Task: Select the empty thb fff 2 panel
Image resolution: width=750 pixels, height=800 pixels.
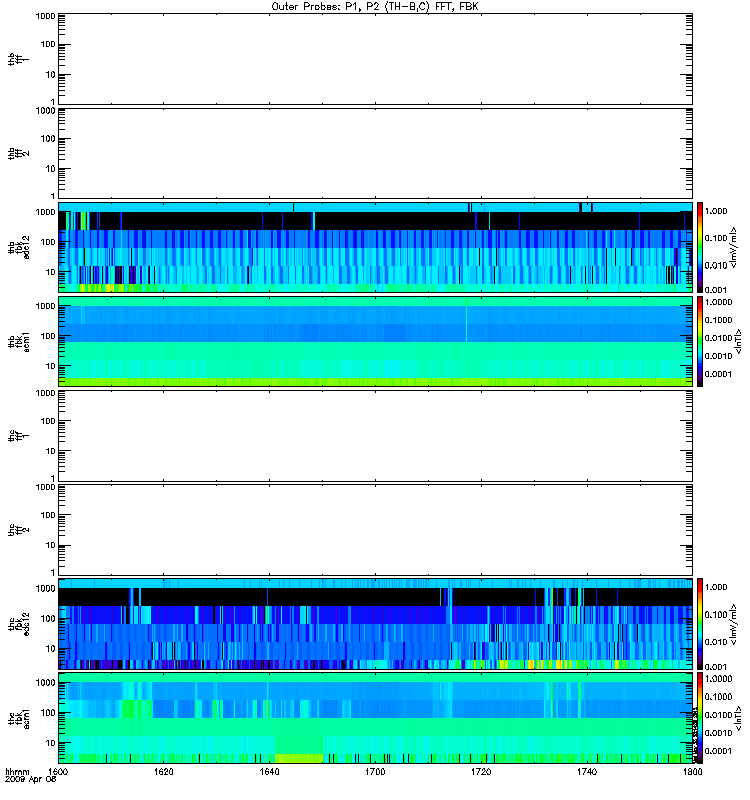Action: 375,153
